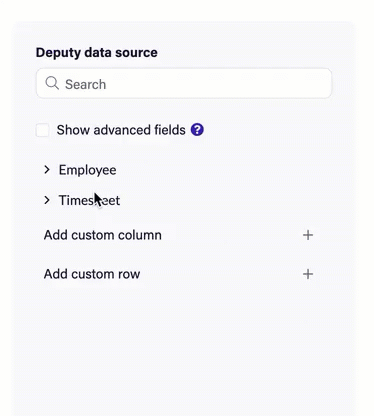374x416 pixels.
Task: Expand the Timesheet field group
Action: pos(82,200)
